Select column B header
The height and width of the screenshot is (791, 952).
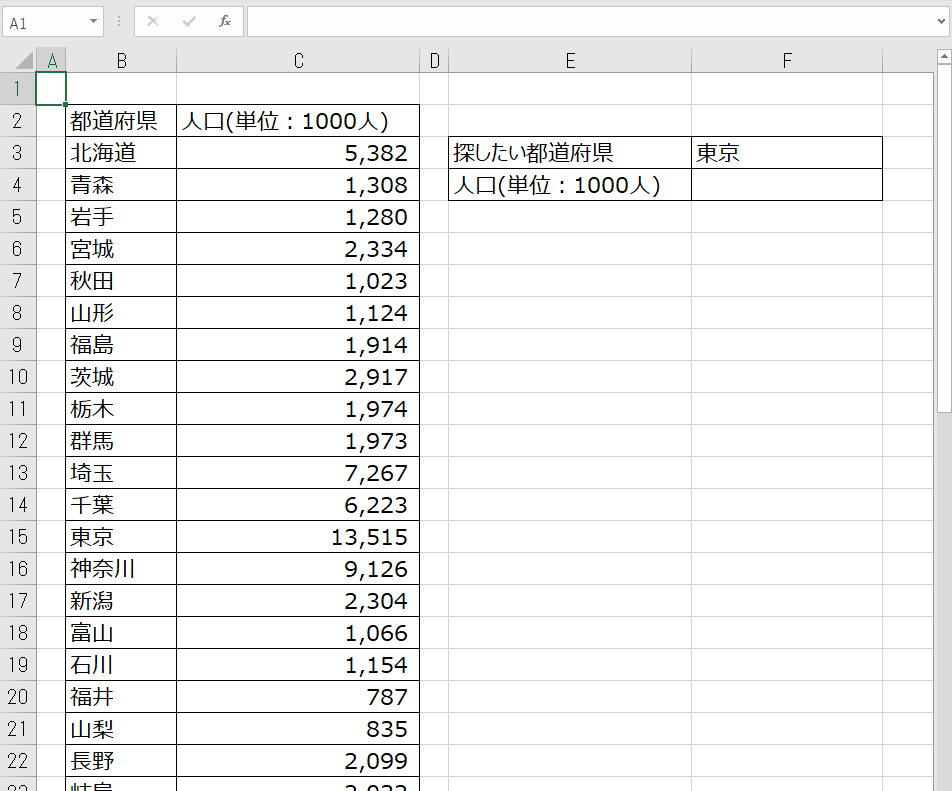tap(121, 60)
